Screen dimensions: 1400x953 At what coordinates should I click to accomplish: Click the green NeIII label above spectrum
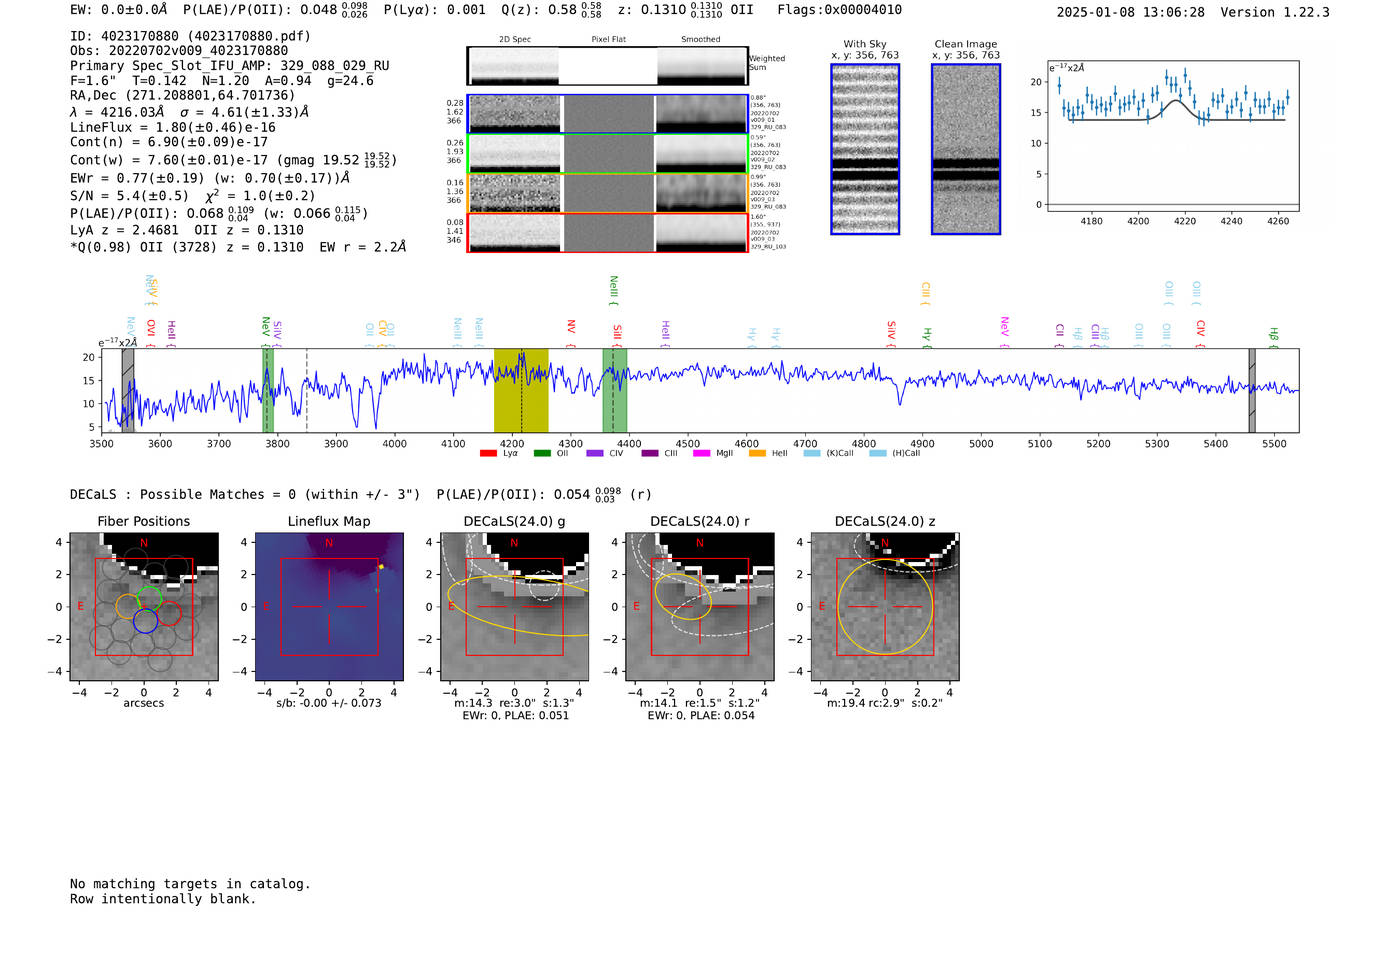[x=613, y=289]
